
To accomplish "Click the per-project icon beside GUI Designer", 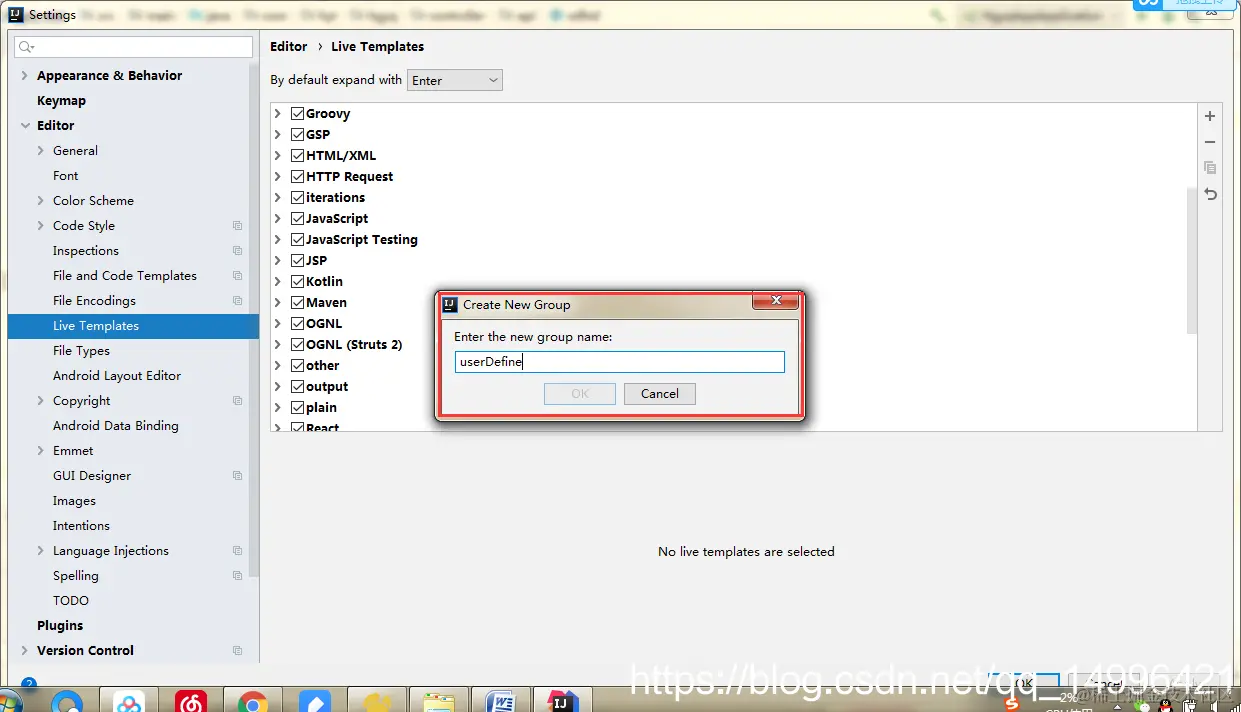I will (x=237, y=476).
